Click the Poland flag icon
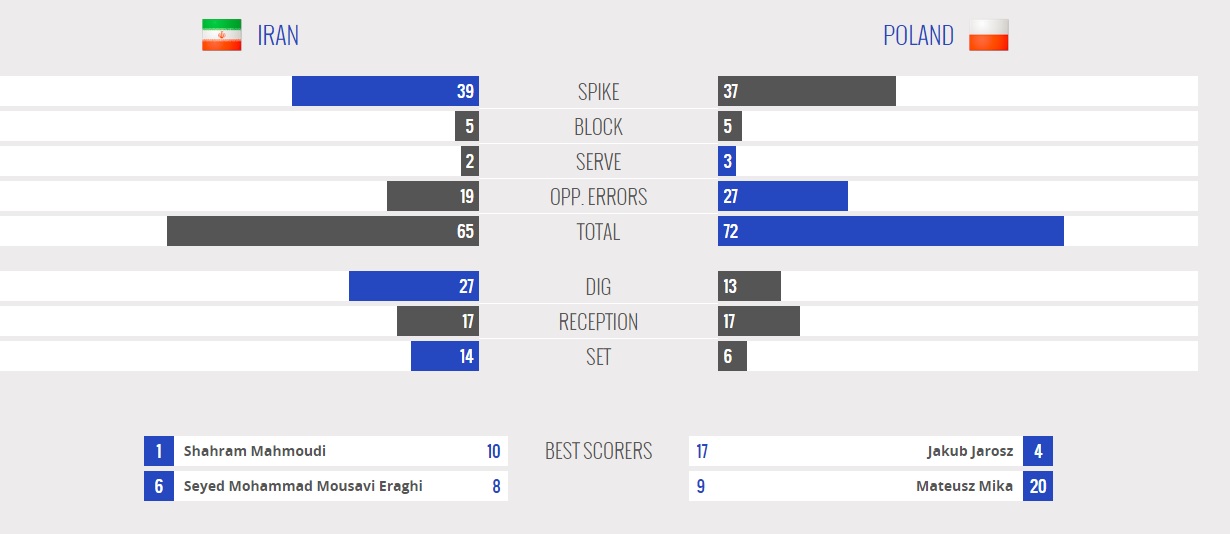 (x=988, y=35)
